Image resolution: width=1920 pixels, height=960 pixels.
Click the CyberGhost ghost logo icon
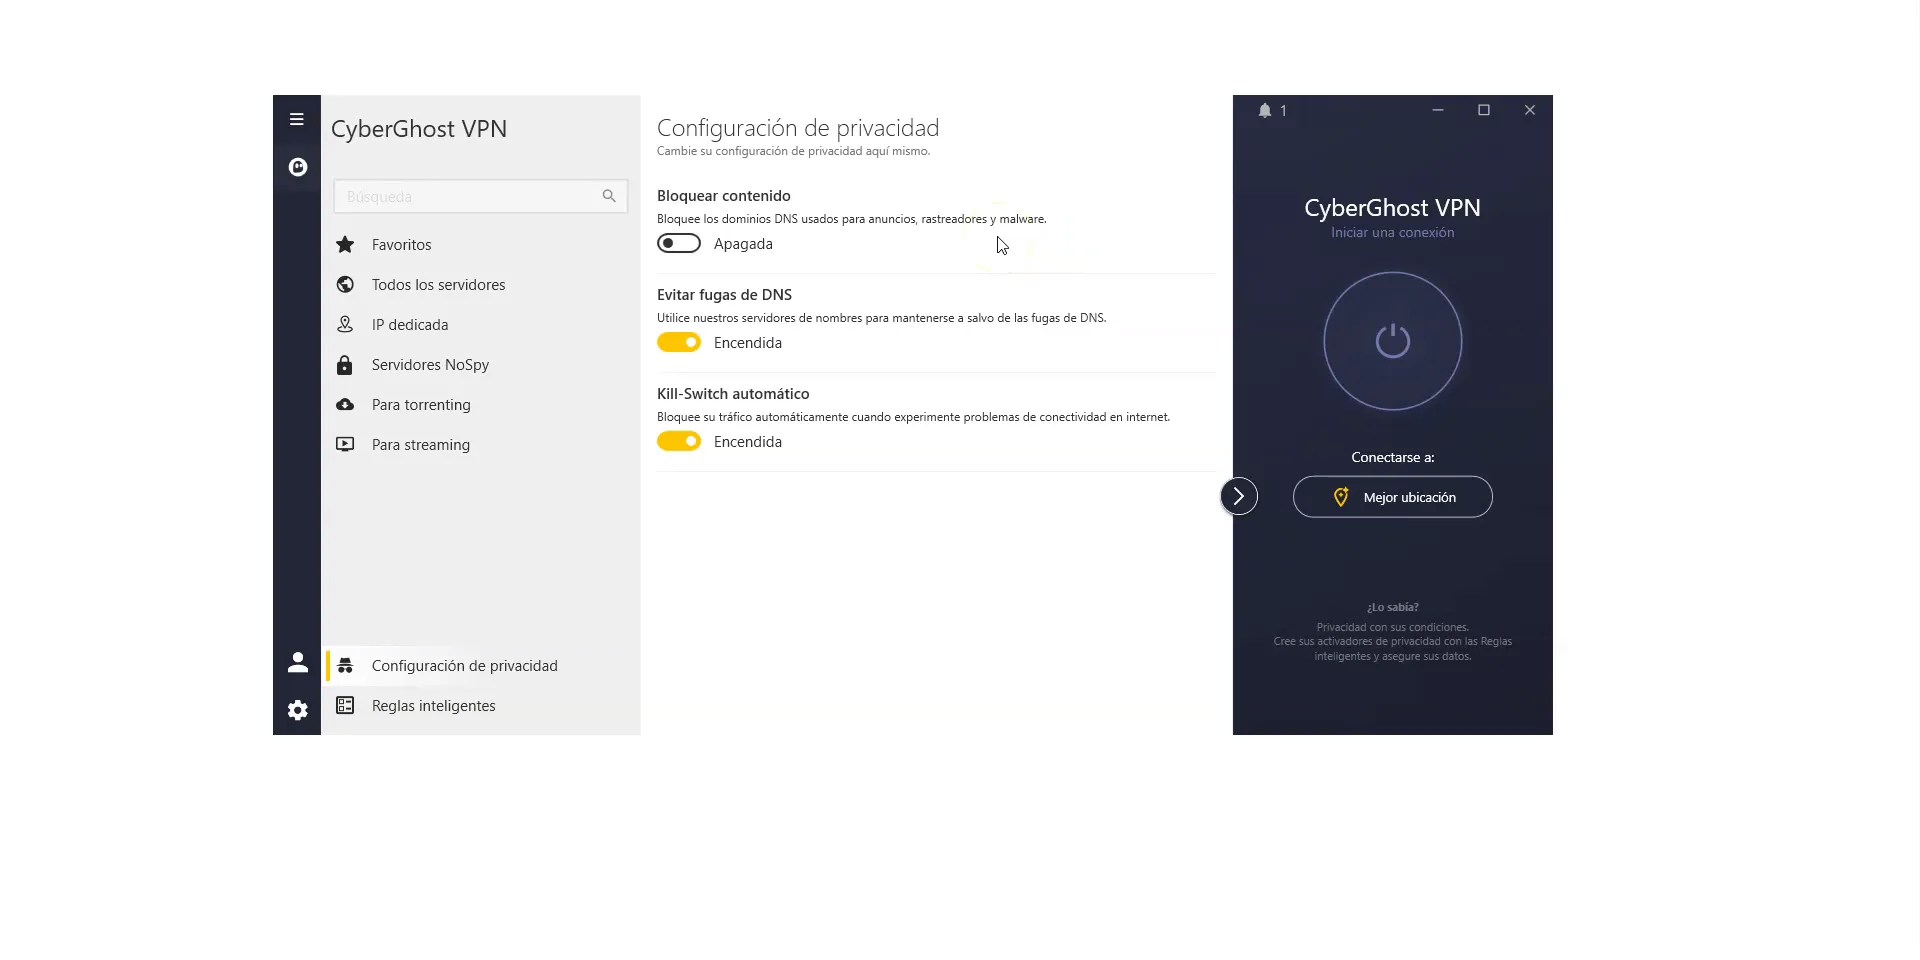298,167
